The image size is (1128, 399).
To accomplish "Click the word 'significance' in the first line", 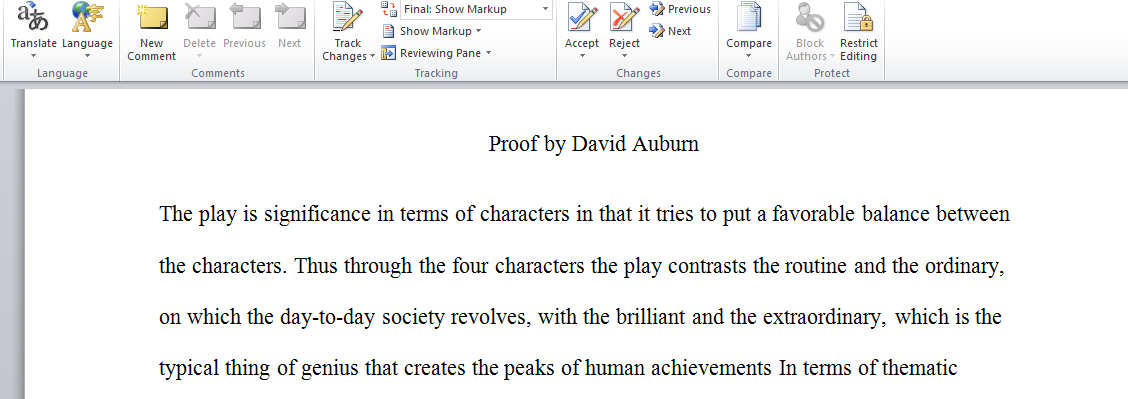I will point(317,214).
